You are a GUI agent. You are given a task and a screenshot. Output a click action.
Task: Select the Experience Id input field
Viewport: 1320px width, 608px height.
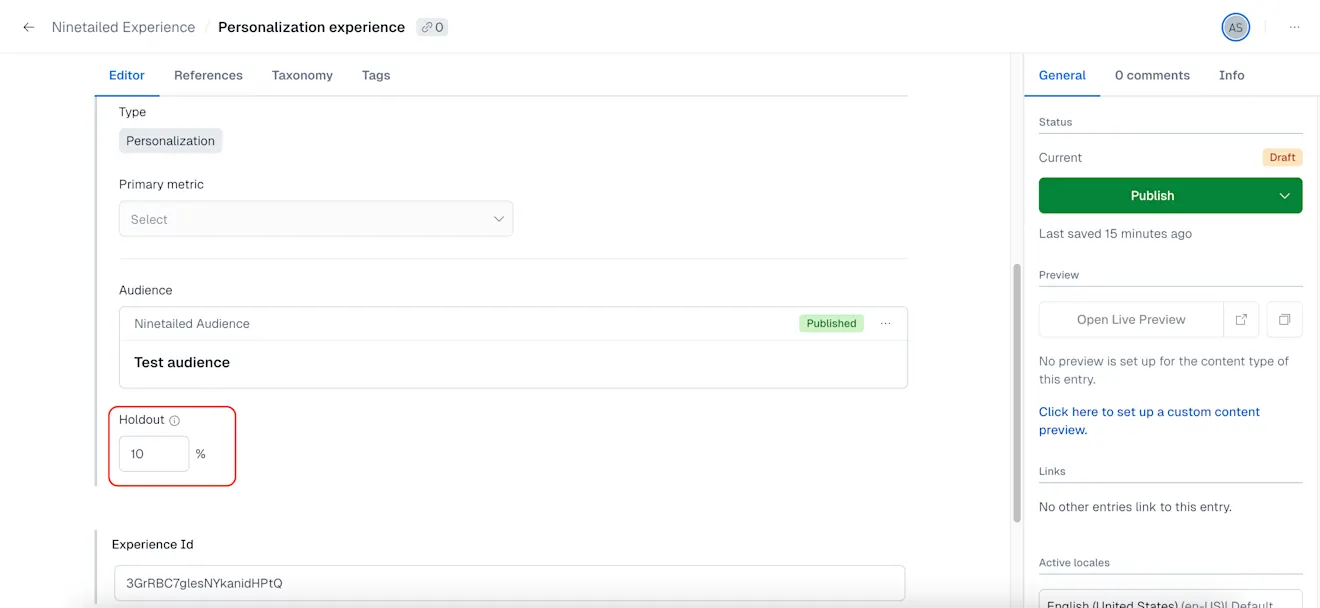tap(510, 583)
